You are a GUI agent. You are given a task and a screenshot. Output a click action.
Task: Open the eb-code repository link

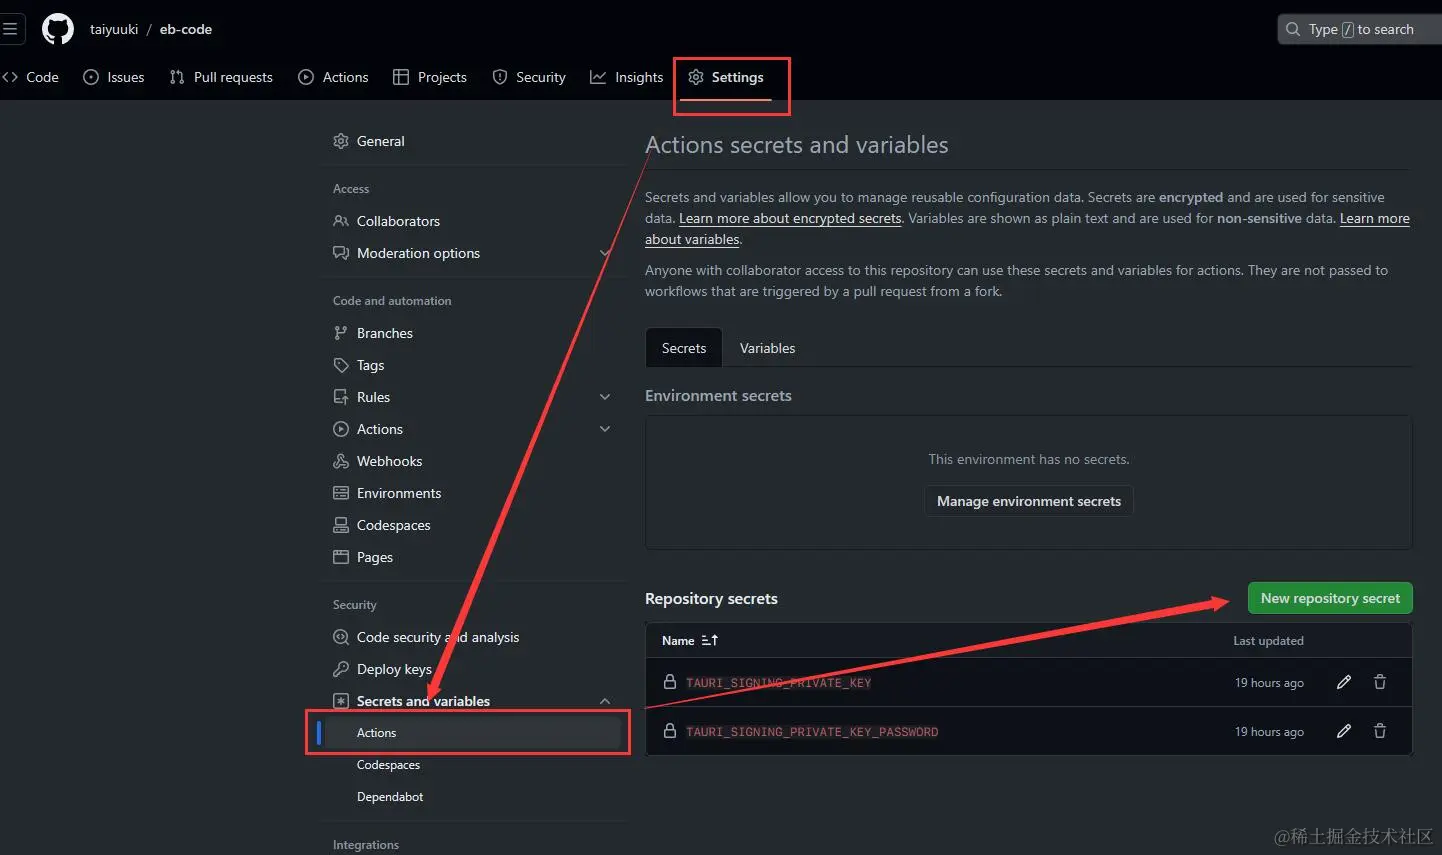(186, 29)
